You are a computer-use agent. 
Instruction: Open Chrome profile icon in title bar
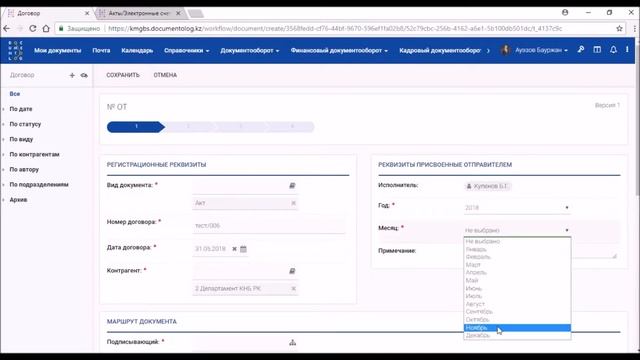pyautogui.click(x=565, y=13)
